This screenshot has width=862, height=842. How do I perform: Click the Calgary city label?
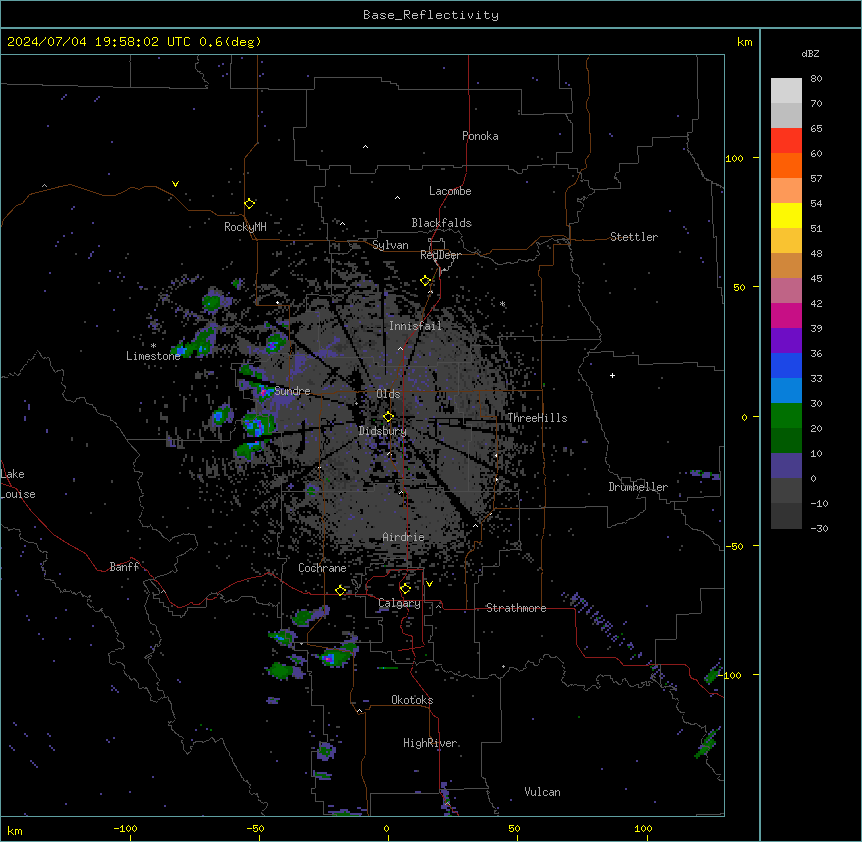[x=400, y=603]
